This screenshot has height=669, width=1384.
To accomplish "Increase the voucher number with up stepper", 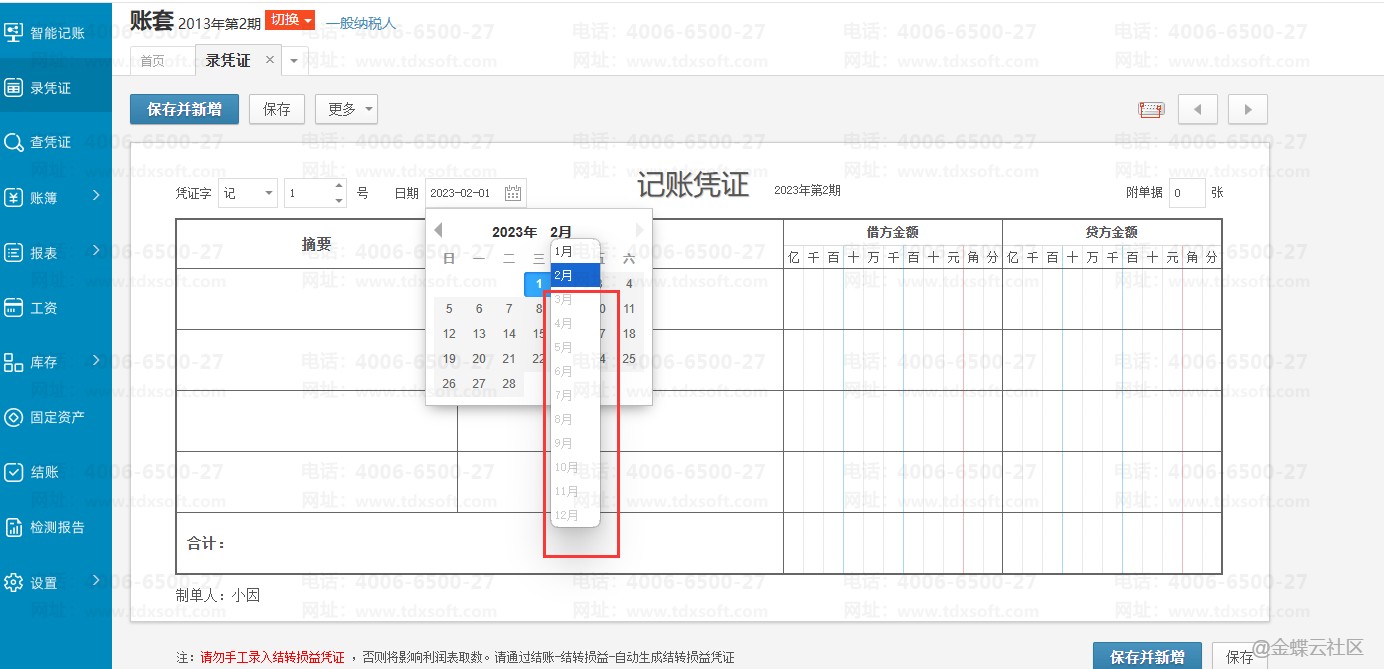I will click(x=339, y=186).
